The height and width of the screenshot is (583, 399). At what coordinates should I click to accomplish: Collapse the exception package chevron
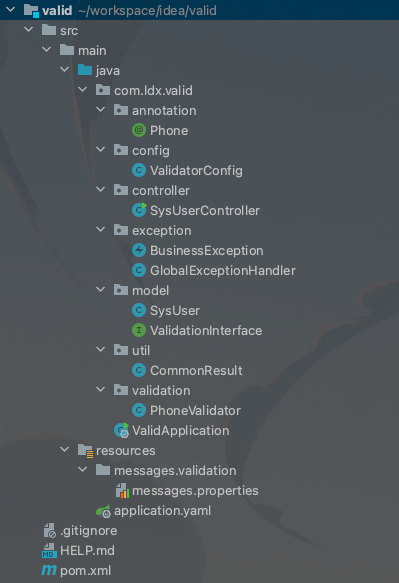point(100,230)
